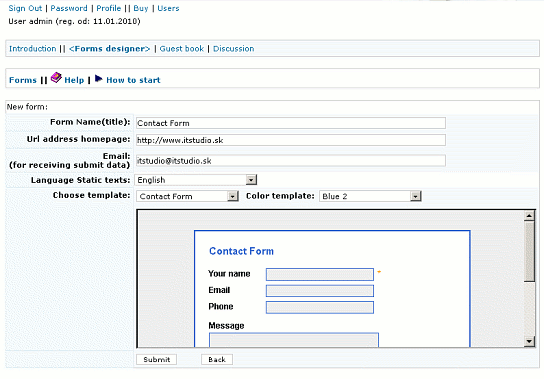The image size is (544, 379).
Task: Open the How to start link
Action: [133, 80]
